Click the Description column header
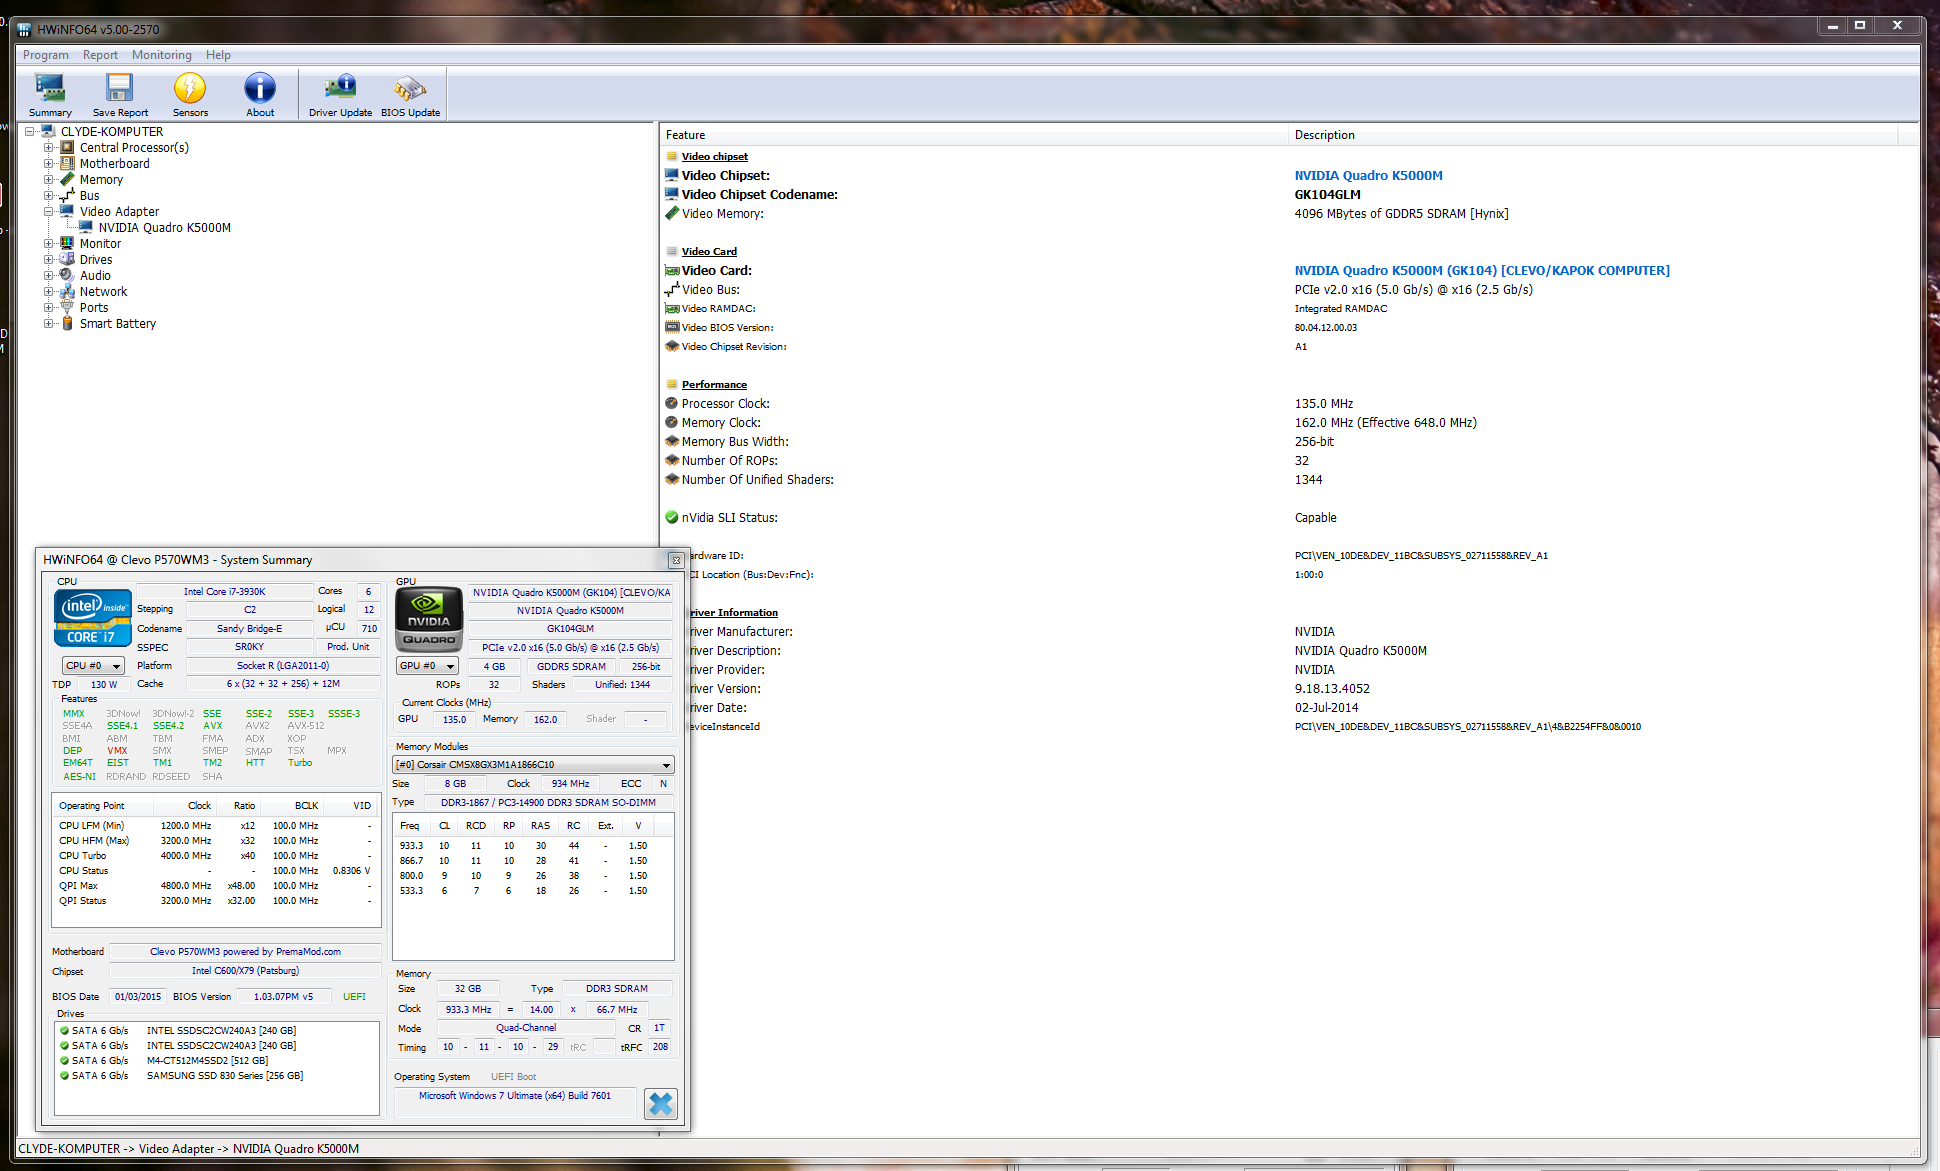Image resolution: width=1940 pixels, height=1171 pixels. pos(1324,135)
